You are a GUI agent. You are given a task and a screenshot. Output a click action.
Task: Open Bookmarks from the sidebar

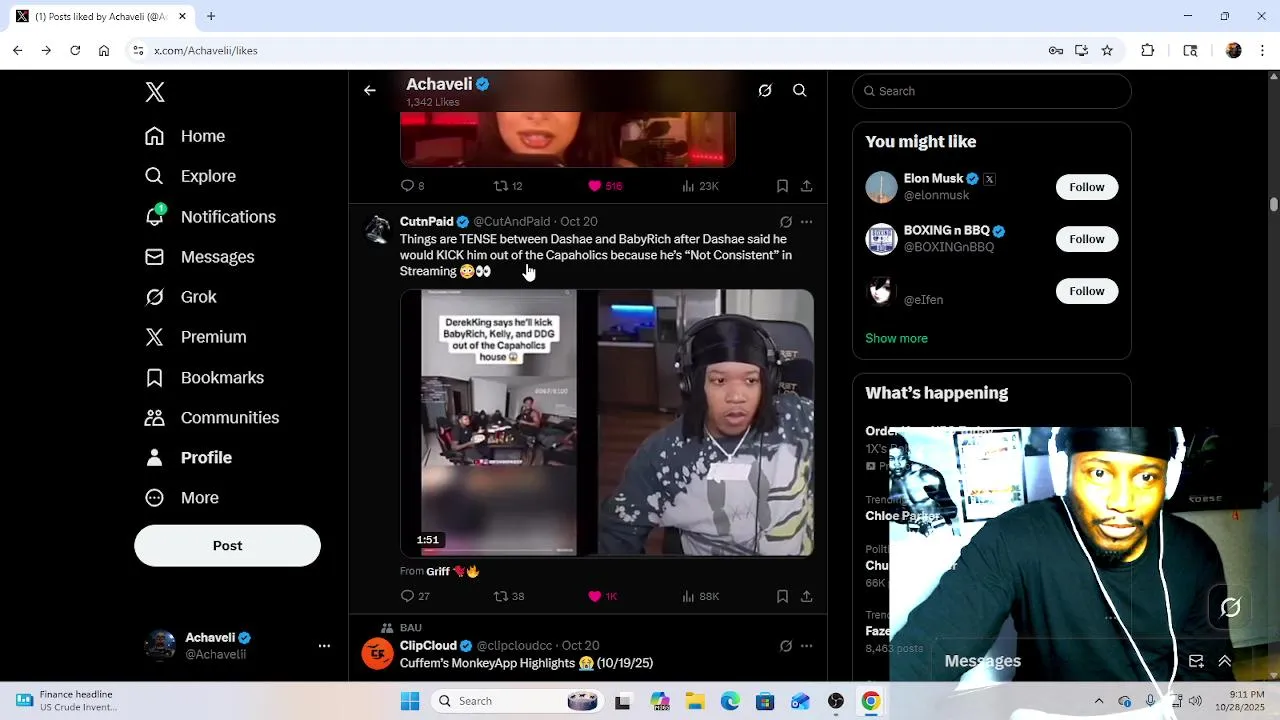point(204,378)
